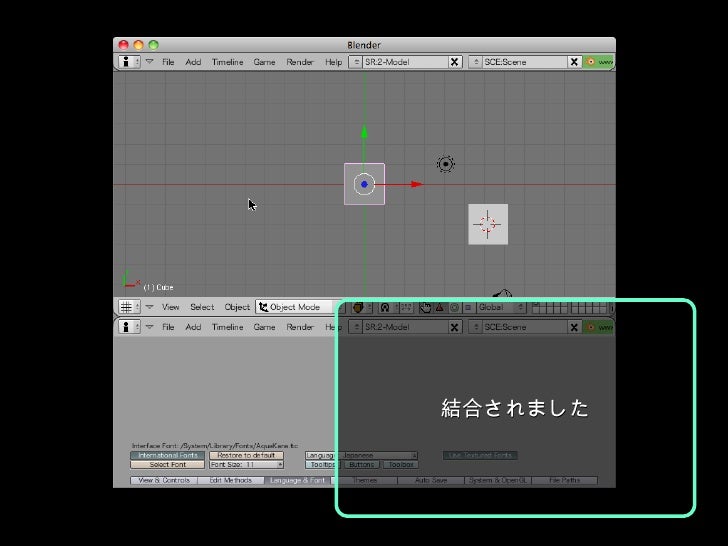Viewport: 728px width, 546px height.
Task: Click the 3D cursor crosshair in the viewport
Action: [x=488, y=224]
